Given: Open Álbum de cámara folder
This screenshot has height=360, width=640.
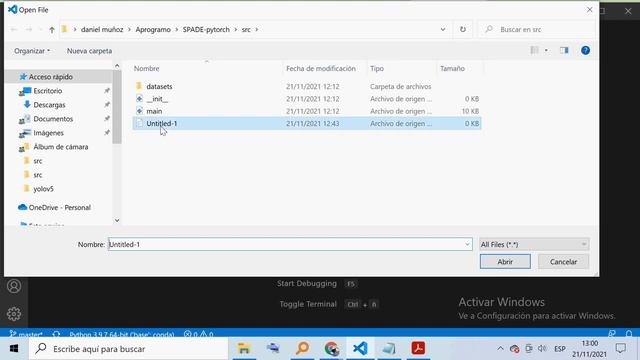Looking at the screenshot, I should 60,147.
